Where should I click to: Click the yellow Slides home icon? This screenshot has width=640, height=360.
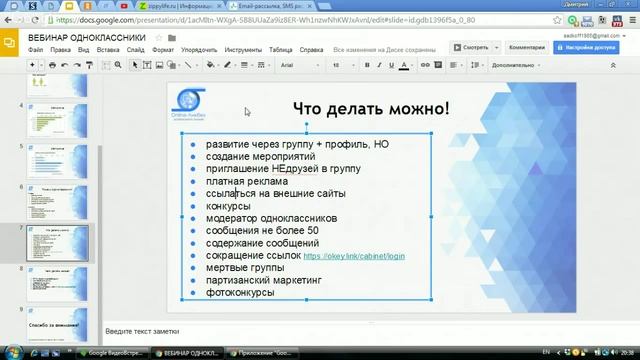click(x=9, y=42)
